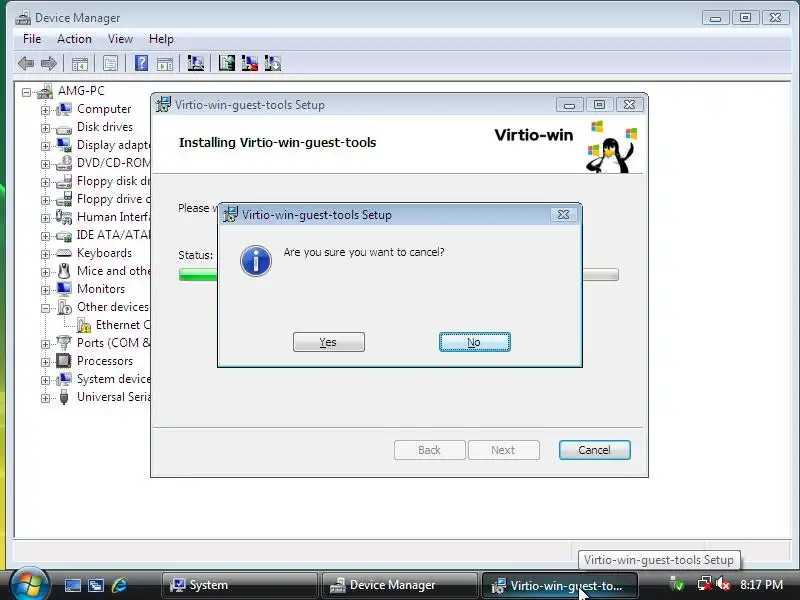Viewport: 800px width, 600px height.
Task: Expand the Processors node
Action: (45, 362)
